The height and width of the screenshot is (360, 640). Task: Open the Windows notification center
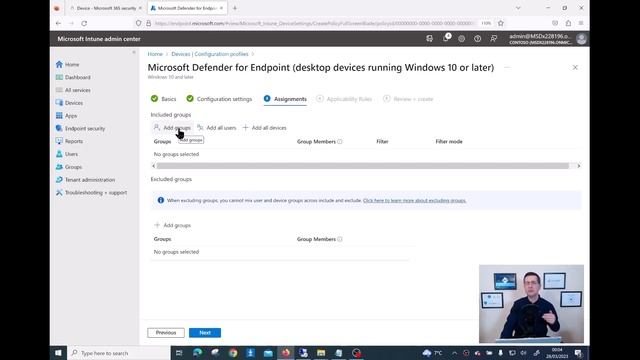(578, 353)
